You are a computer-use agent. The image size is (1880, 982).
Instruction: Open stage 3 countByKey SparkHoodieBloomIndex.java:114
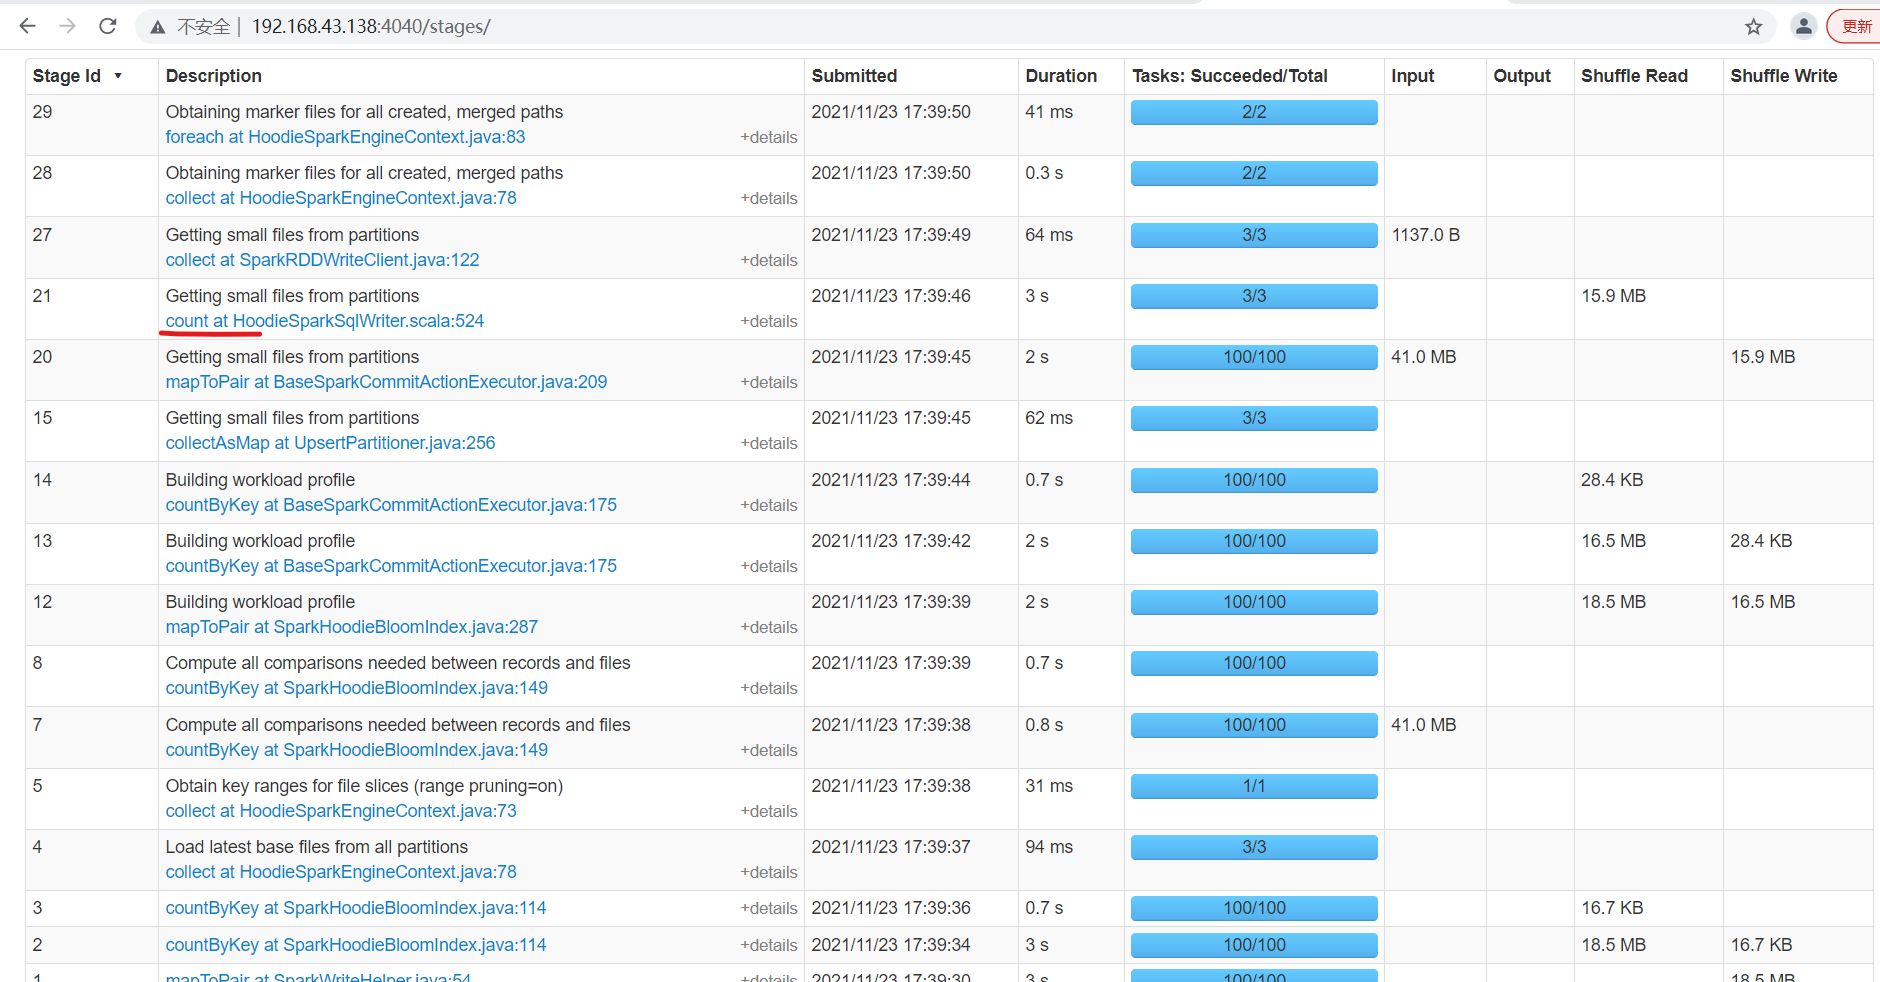click(x=356, y=908)
